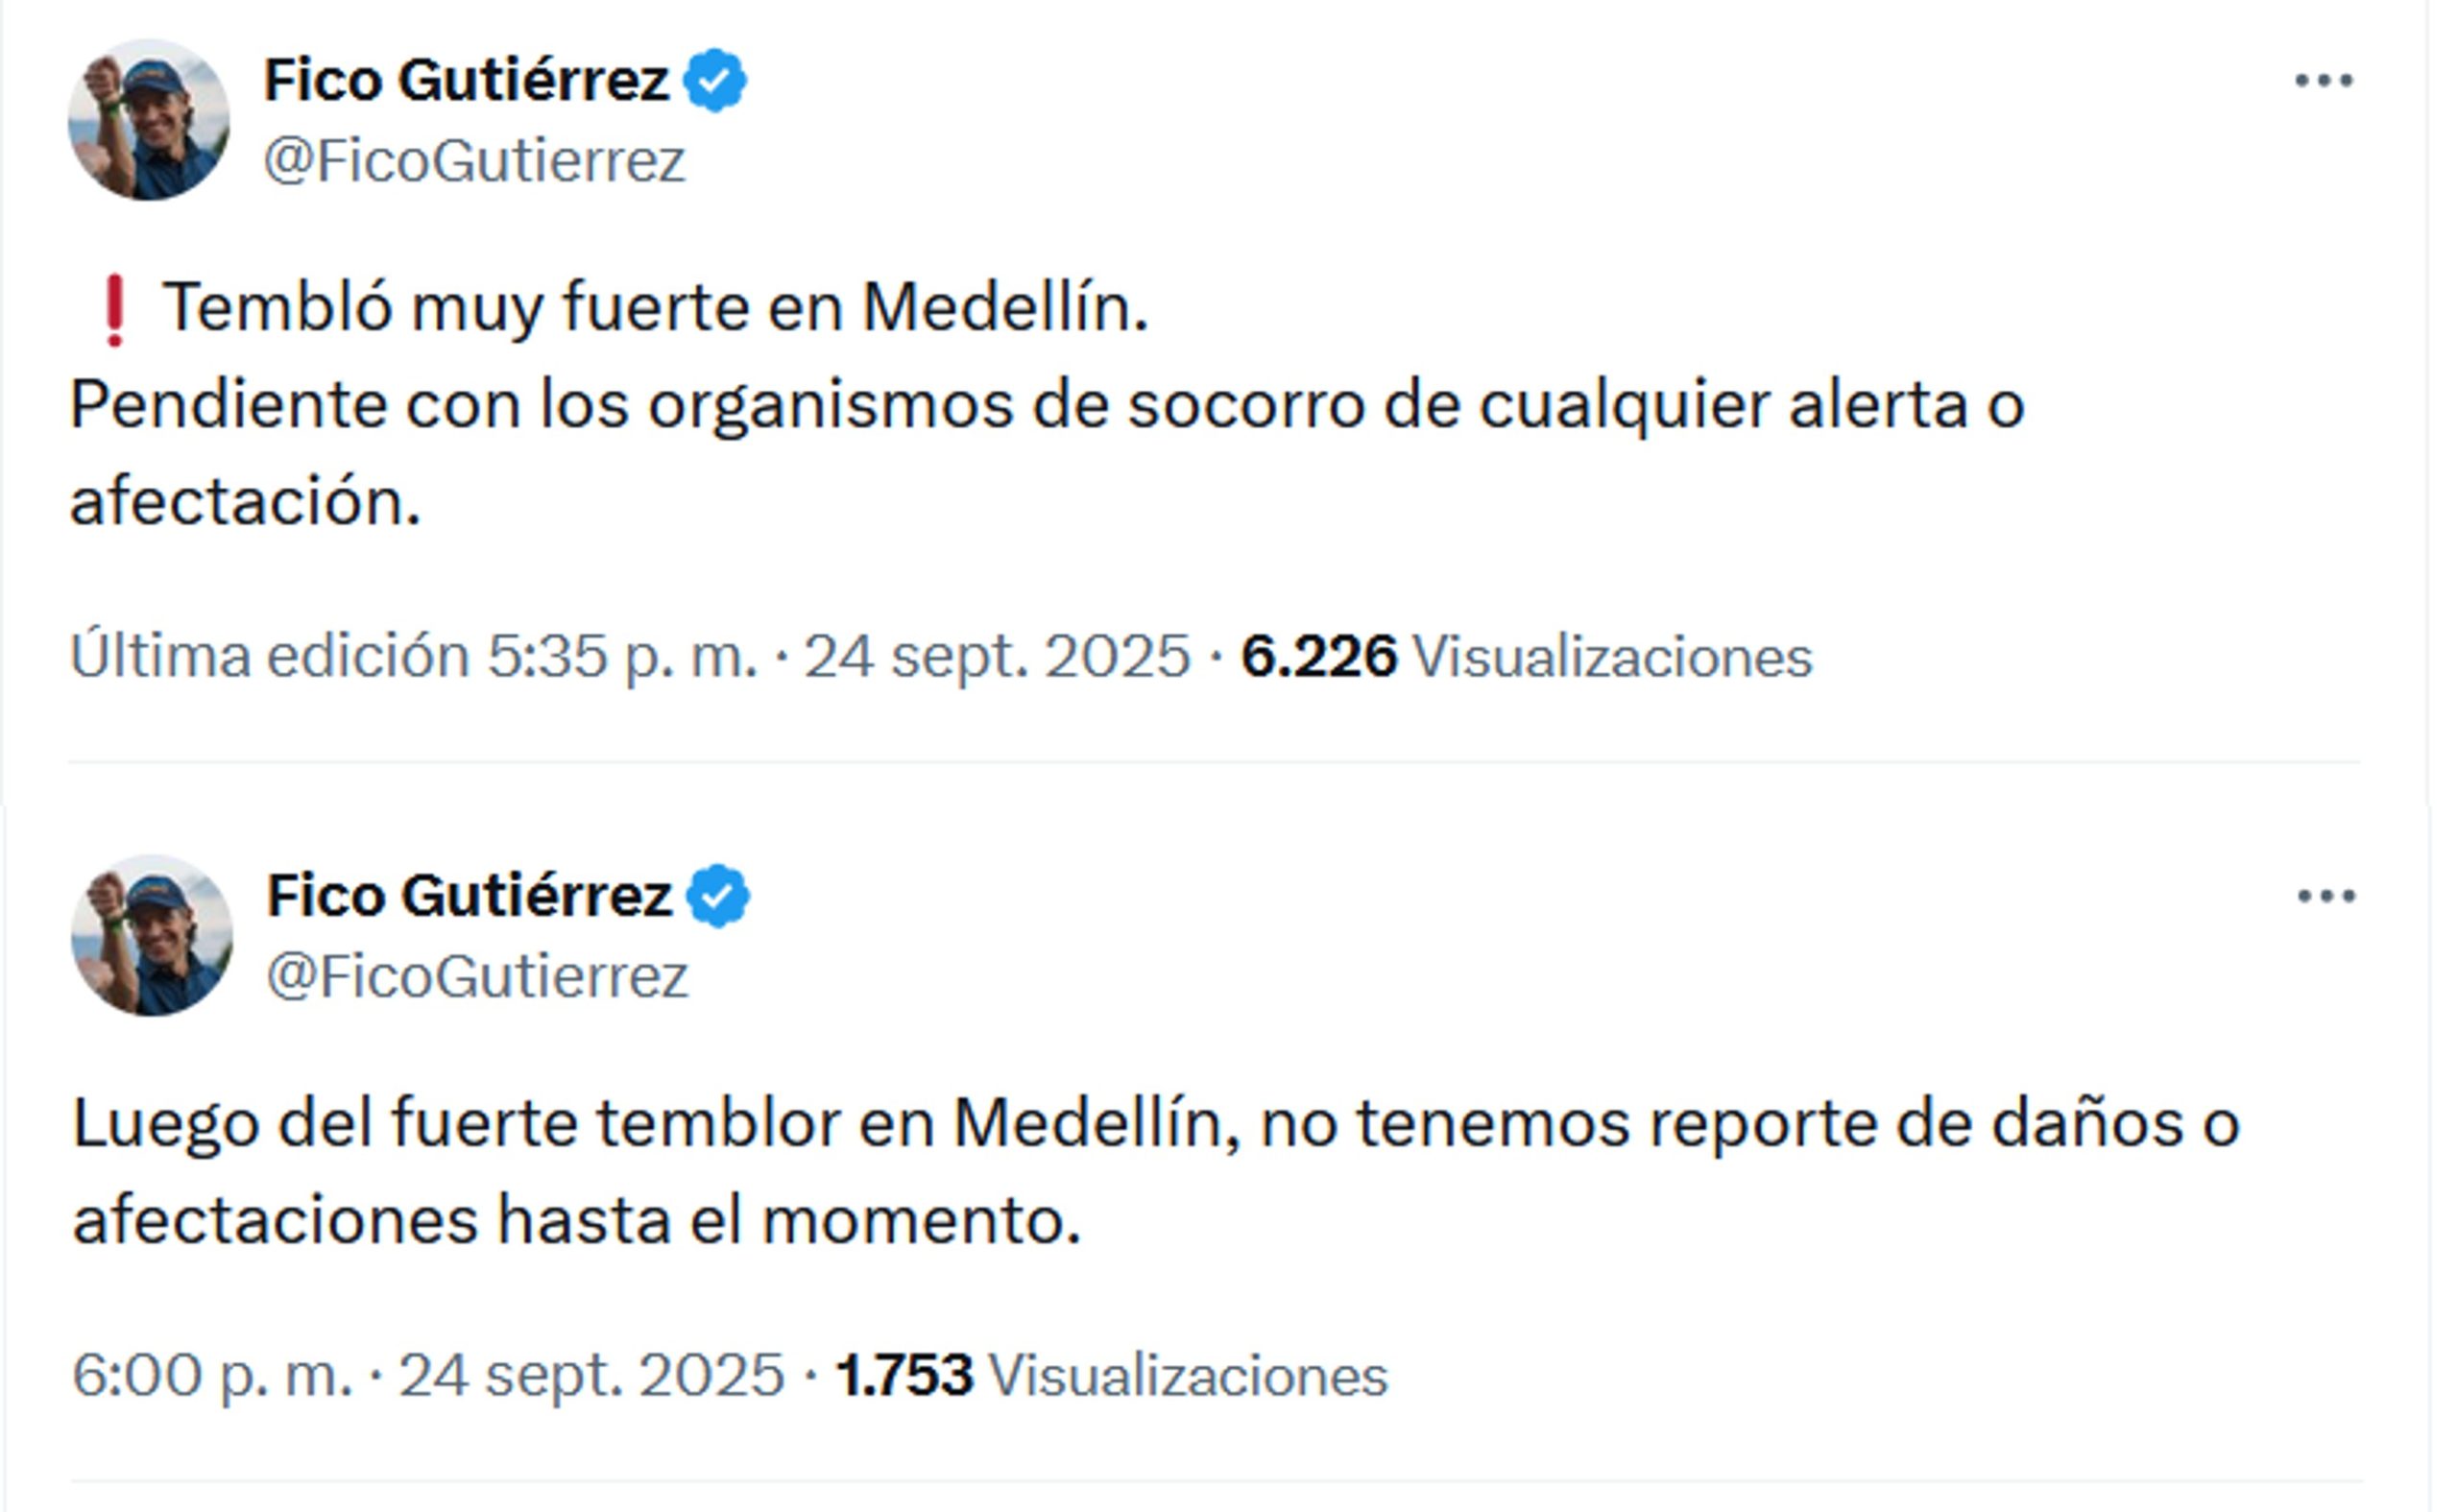View edit history via "Última edición"
Viewport: 2458px width, 1512px height.
point(270,657)
